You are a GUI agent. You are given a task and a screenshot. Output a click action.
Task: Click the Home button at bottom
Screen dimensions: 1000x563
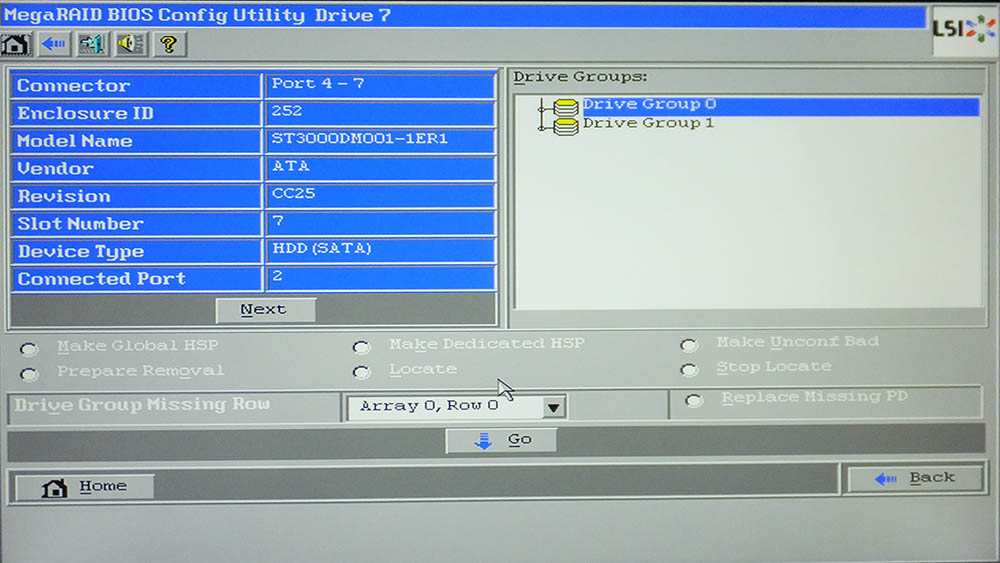pos(85,487)
